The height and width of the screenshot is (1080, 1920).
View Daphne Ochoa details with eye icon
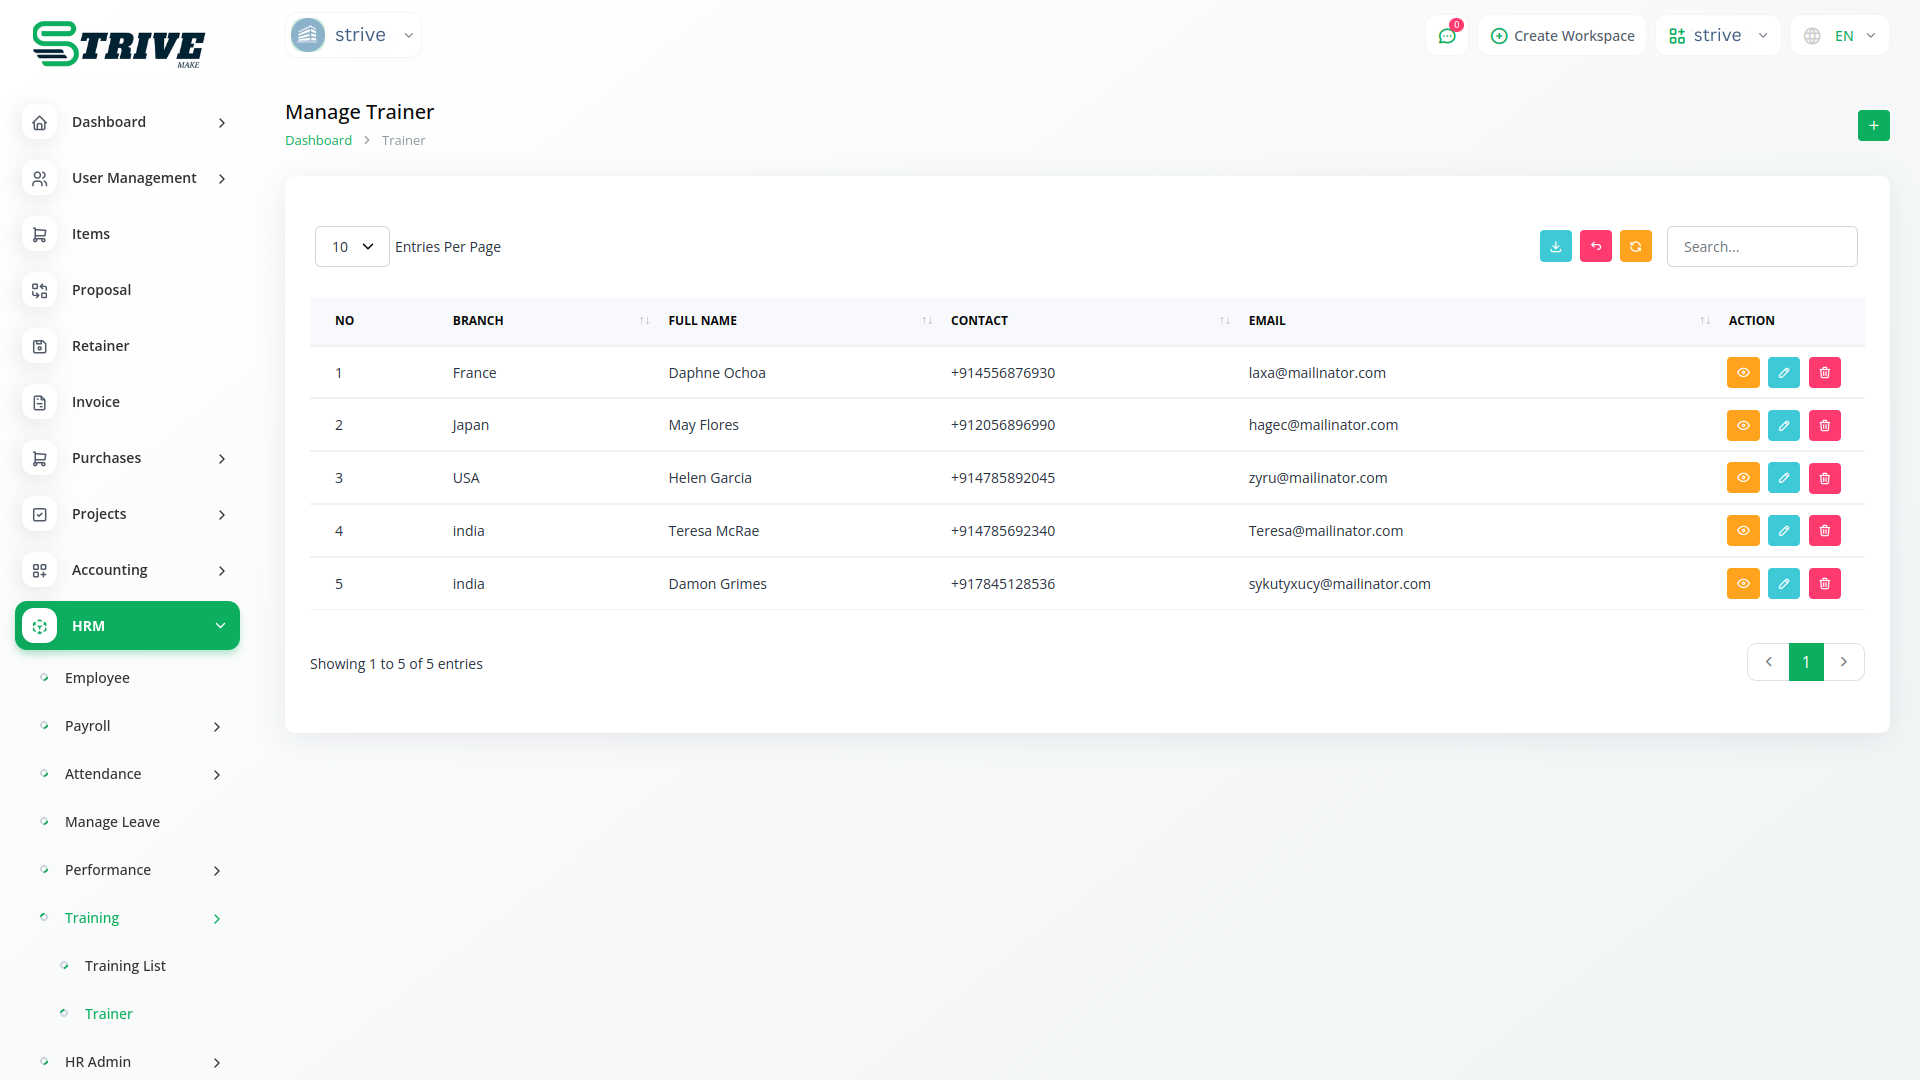(x=1742, y=373)
